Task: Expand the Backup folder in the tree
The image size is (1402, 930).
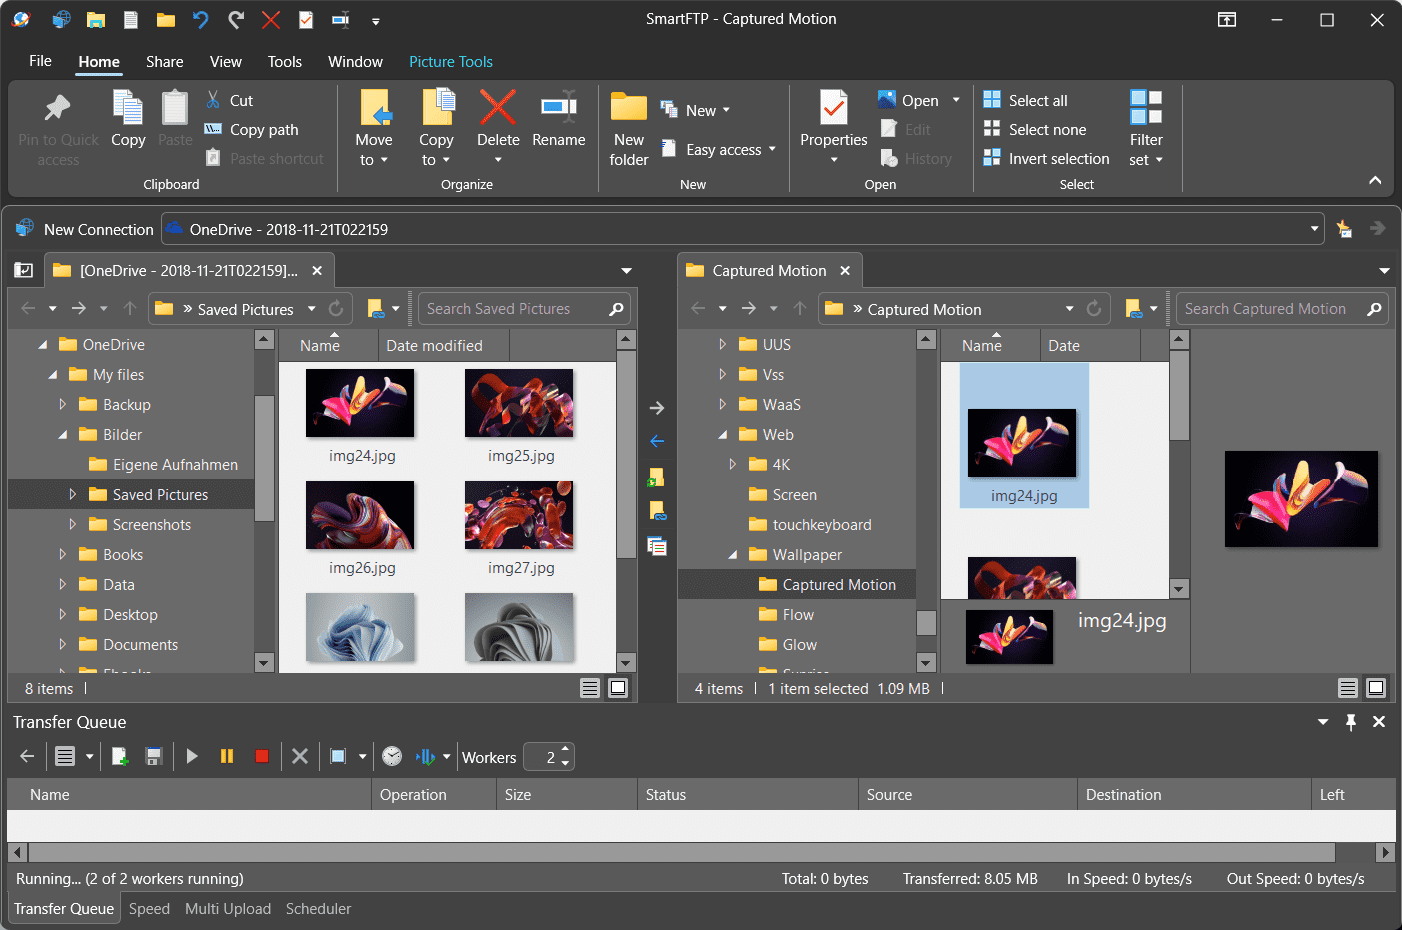Action: (62, 405)
